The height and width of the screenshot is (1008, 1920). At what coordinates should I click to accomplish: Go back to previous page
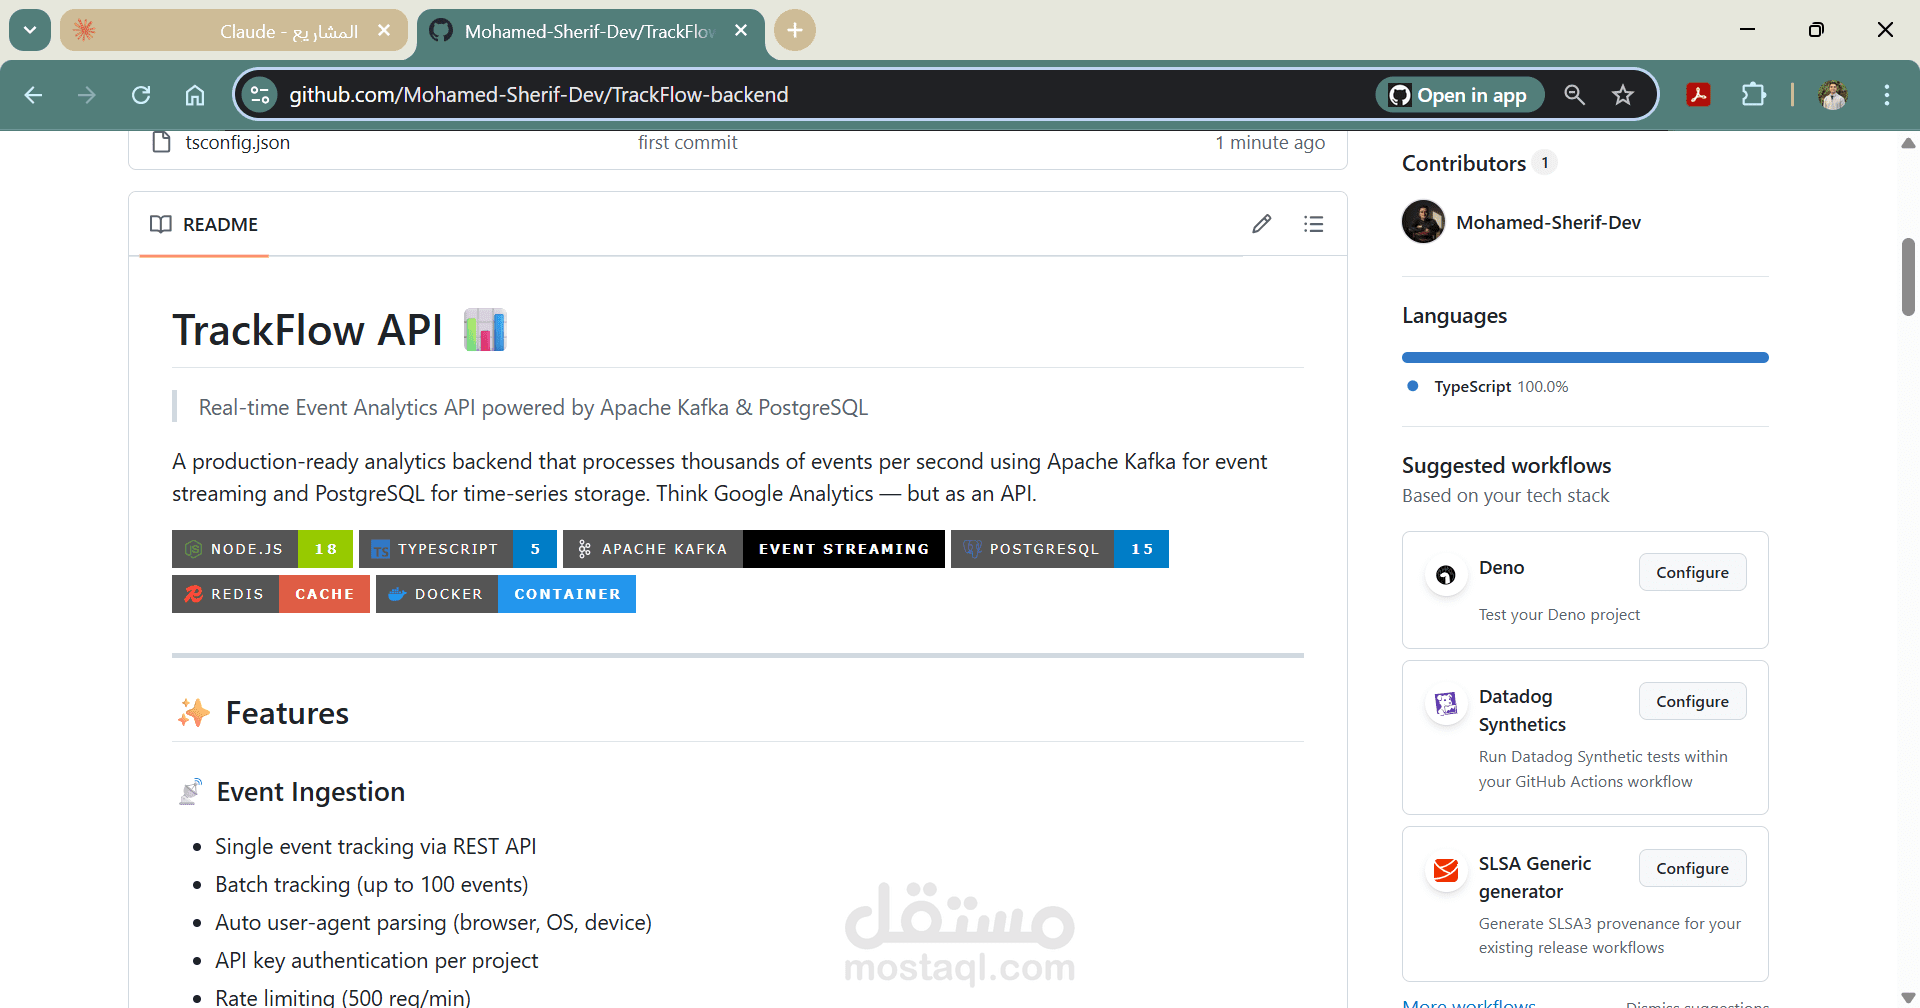pos(33,95)
